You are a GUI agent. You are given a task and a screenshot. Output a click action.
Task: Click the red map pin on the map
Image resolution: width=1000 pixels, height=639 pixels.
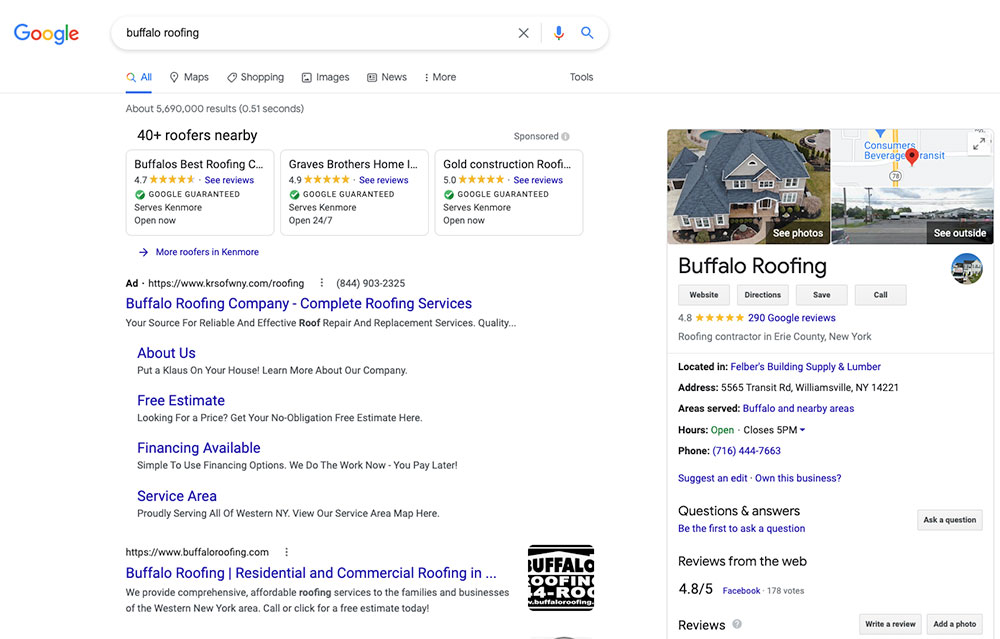coord(912,157)
